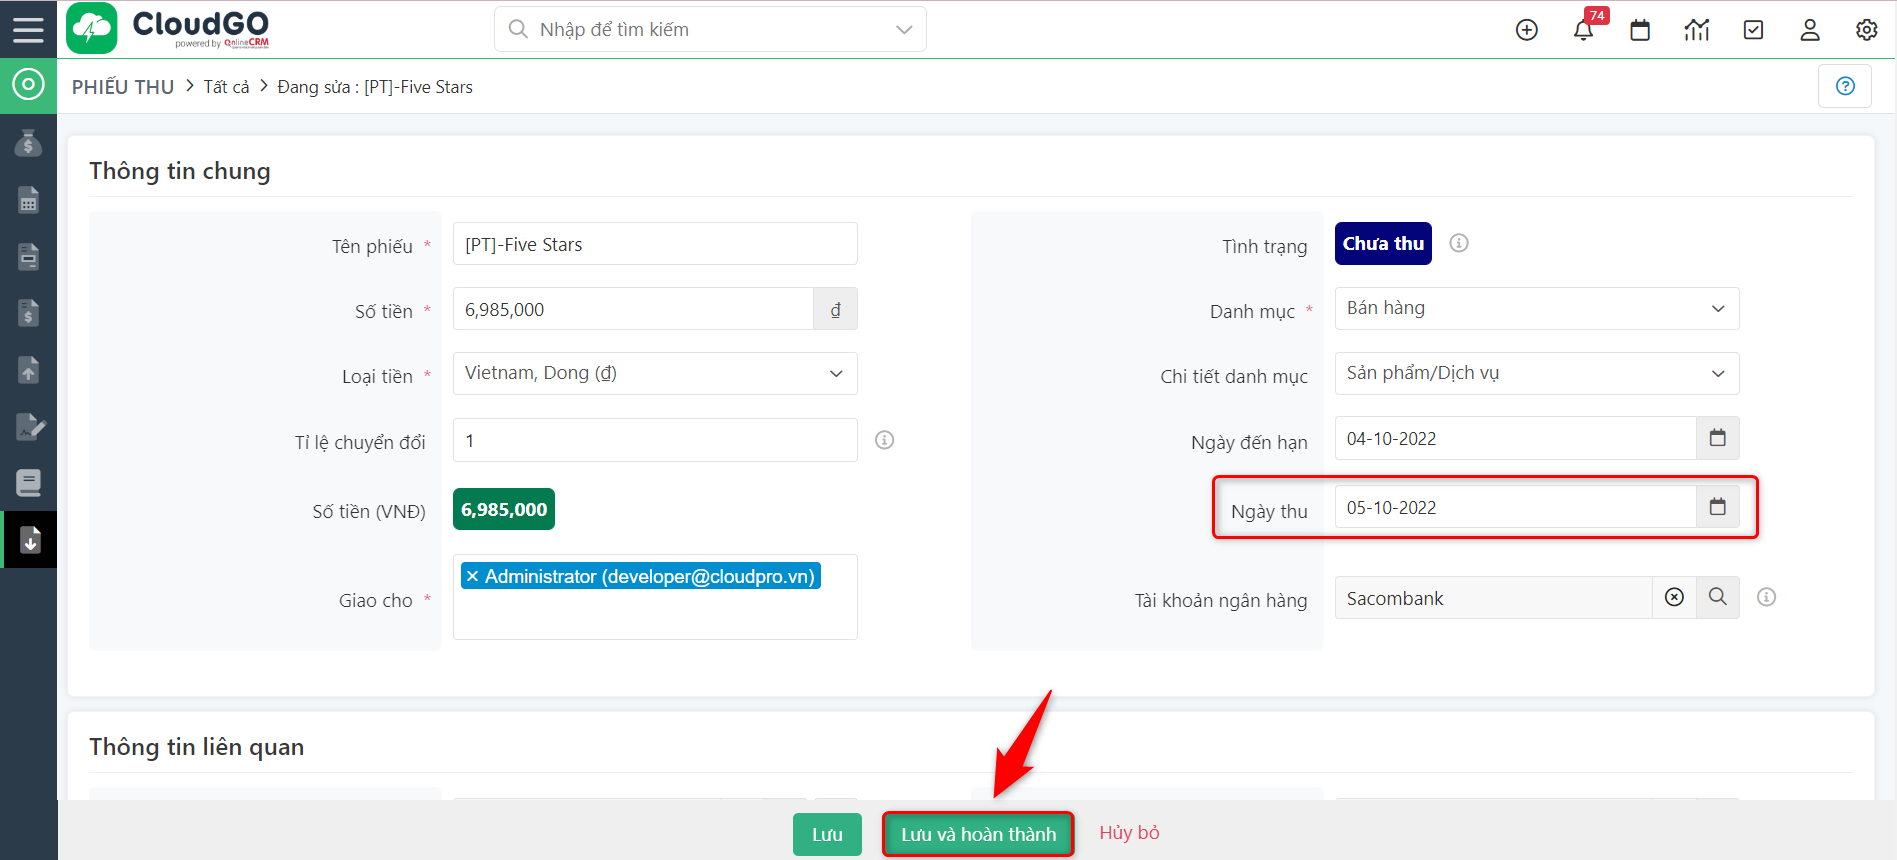Viewport: 1897px width, 860px height.
Task: Click the Tất cả breadcrumb link
Action: click(226, 87)
